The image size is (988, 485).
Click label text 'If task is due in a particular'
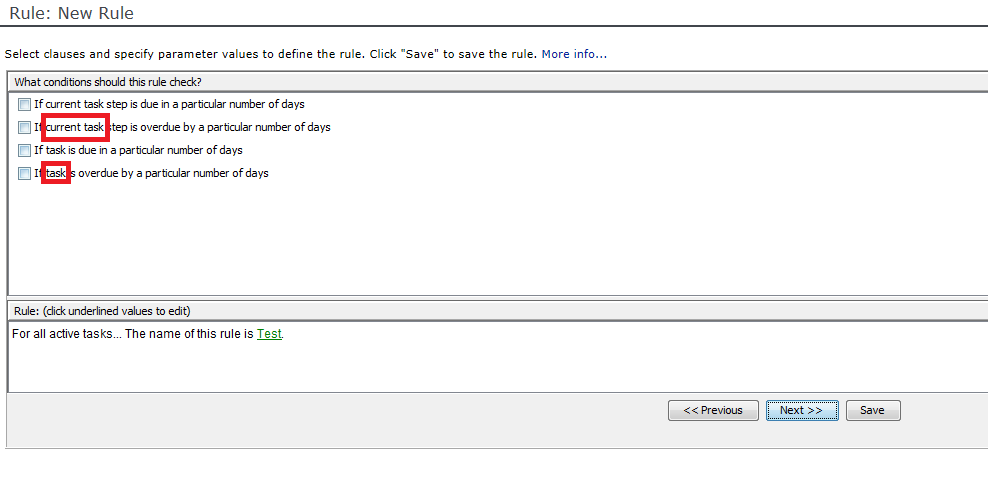pos(100,151)
